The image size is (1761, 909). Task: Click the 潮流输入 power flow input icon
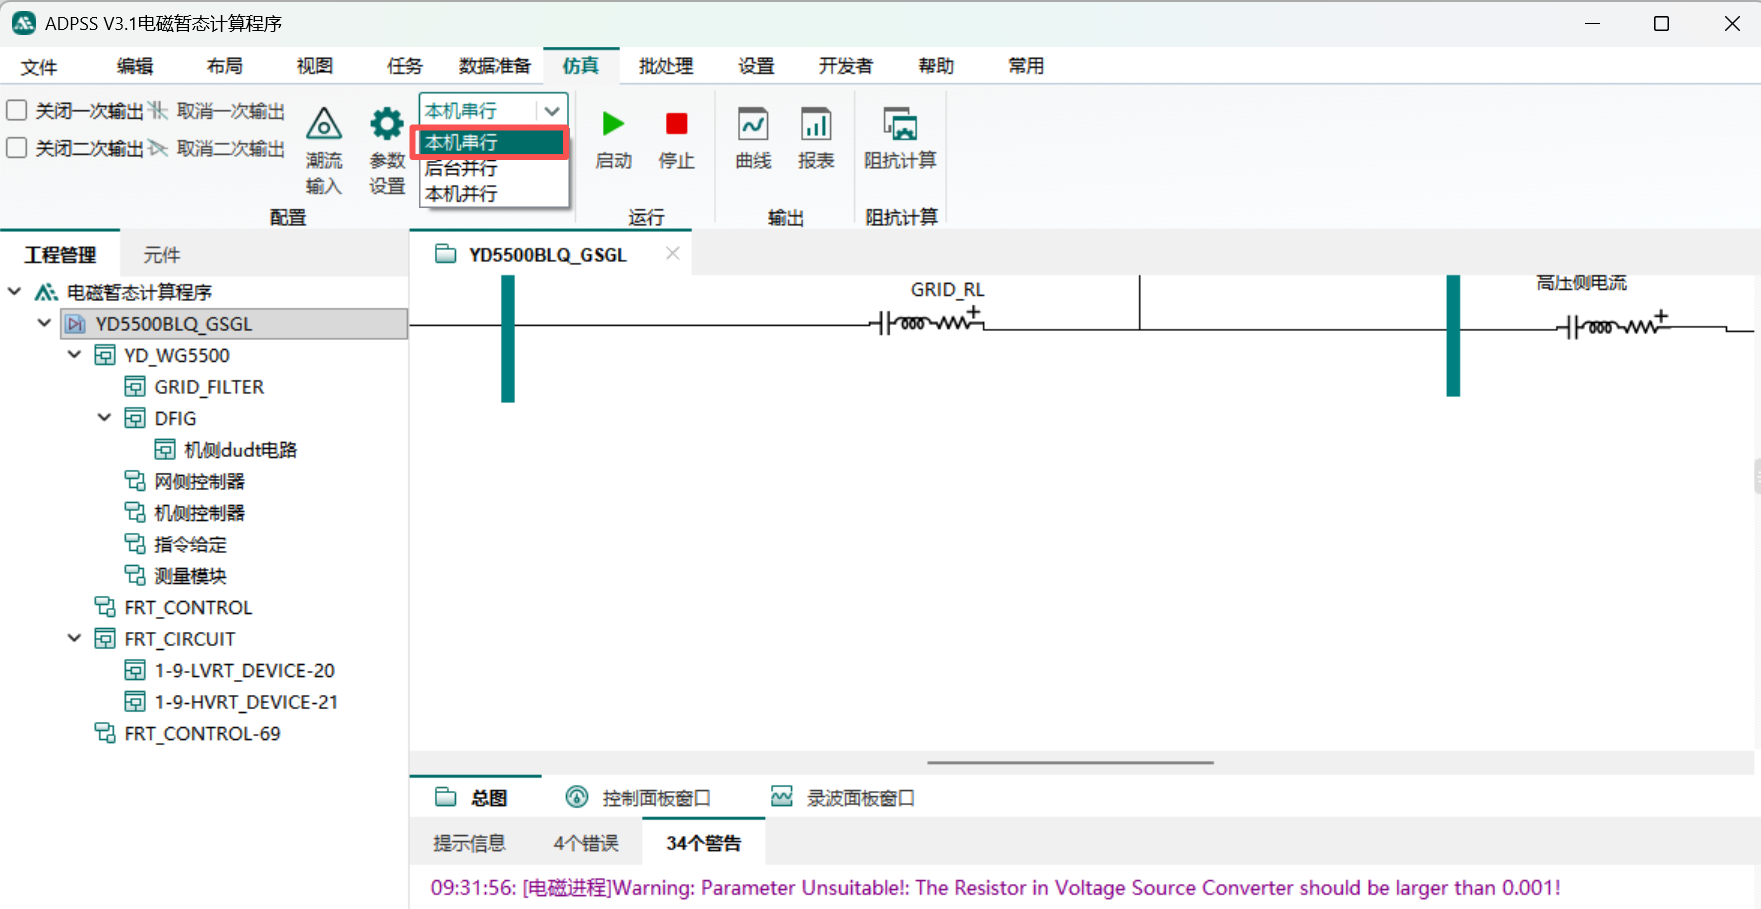(x=324, y=126)
